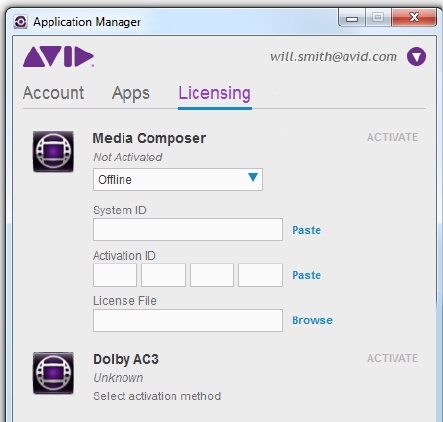
Task: Switch to the Account tab
Action: [53, 93]
